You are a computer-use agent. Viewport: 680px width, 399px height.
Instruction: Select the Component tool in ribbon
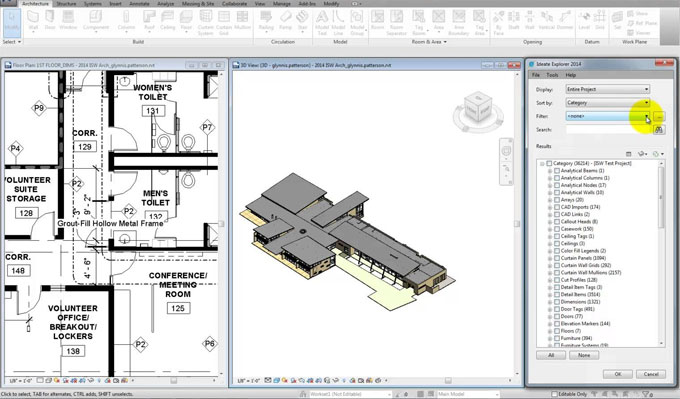point(96,22)
